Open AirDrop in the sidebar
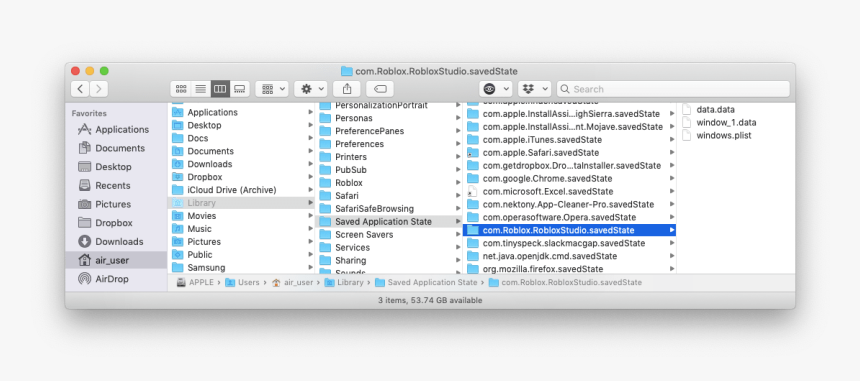Screen dimensions: 860x381 point(104,278)
